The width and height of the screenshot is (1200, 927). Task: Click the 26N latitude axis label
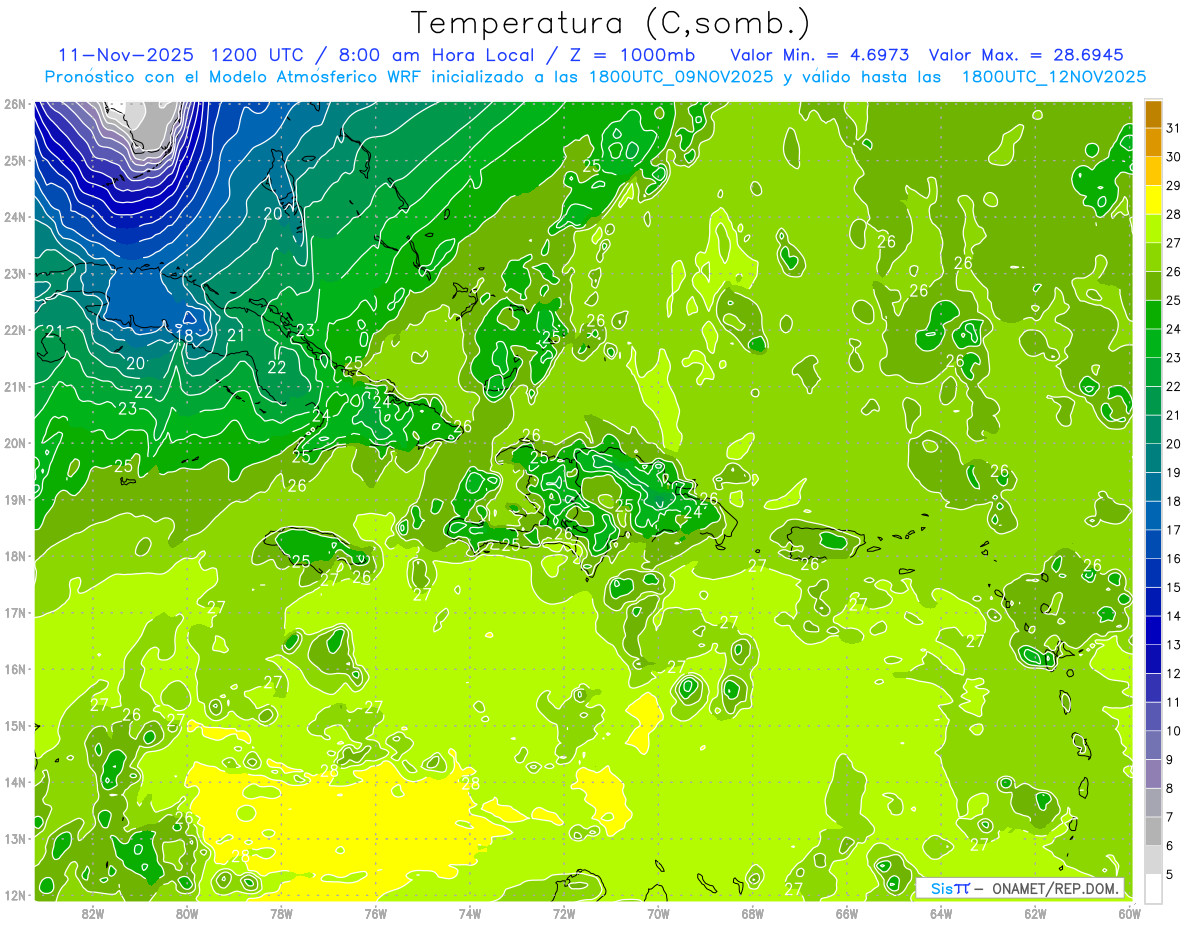15,104
